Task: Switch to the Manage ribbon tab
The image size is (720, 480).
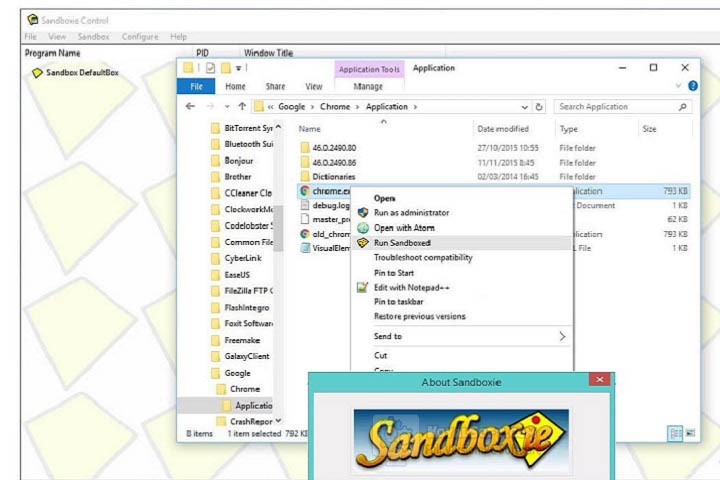Action: pos(368,86)
